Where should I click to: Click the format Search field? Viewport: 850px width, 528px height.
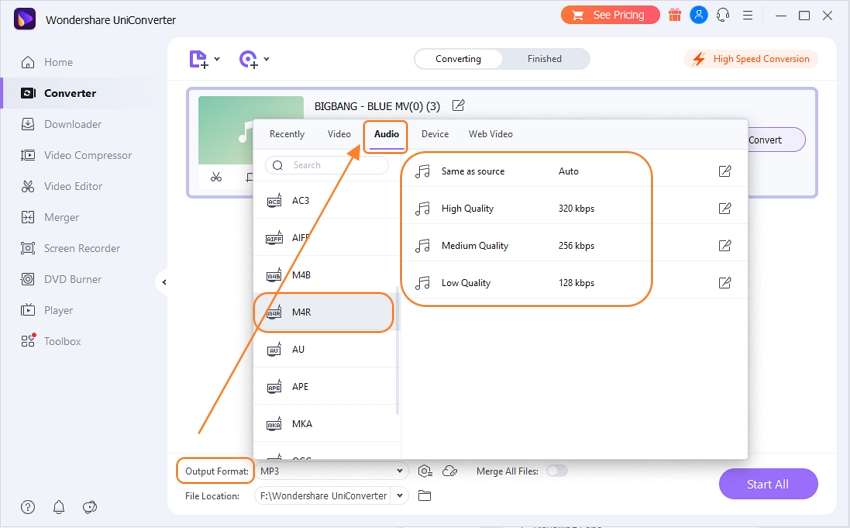(326, 165)
